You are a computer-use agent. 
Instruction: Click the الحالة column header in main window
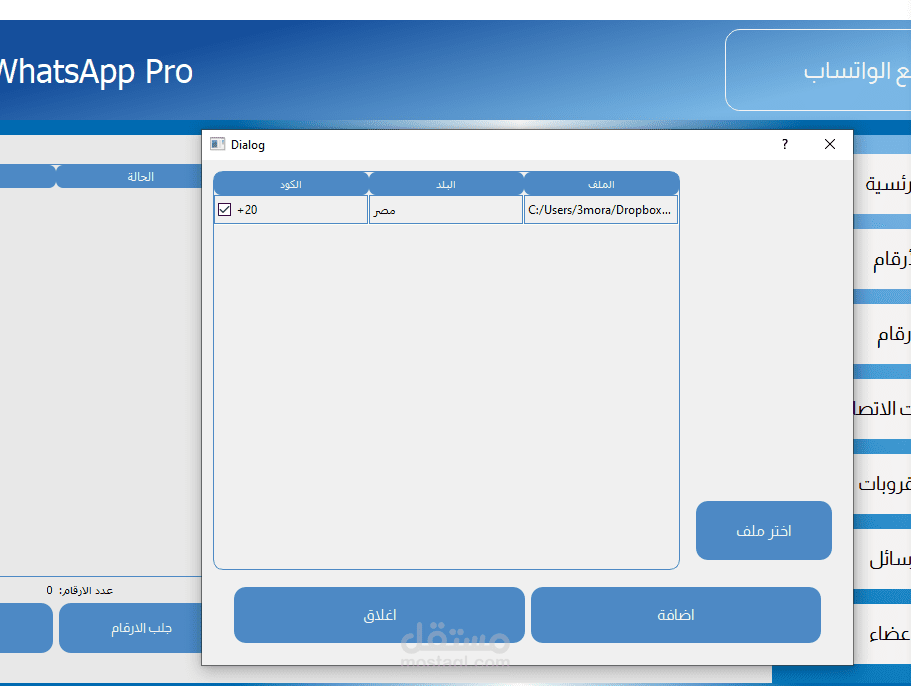coord(129,177)
